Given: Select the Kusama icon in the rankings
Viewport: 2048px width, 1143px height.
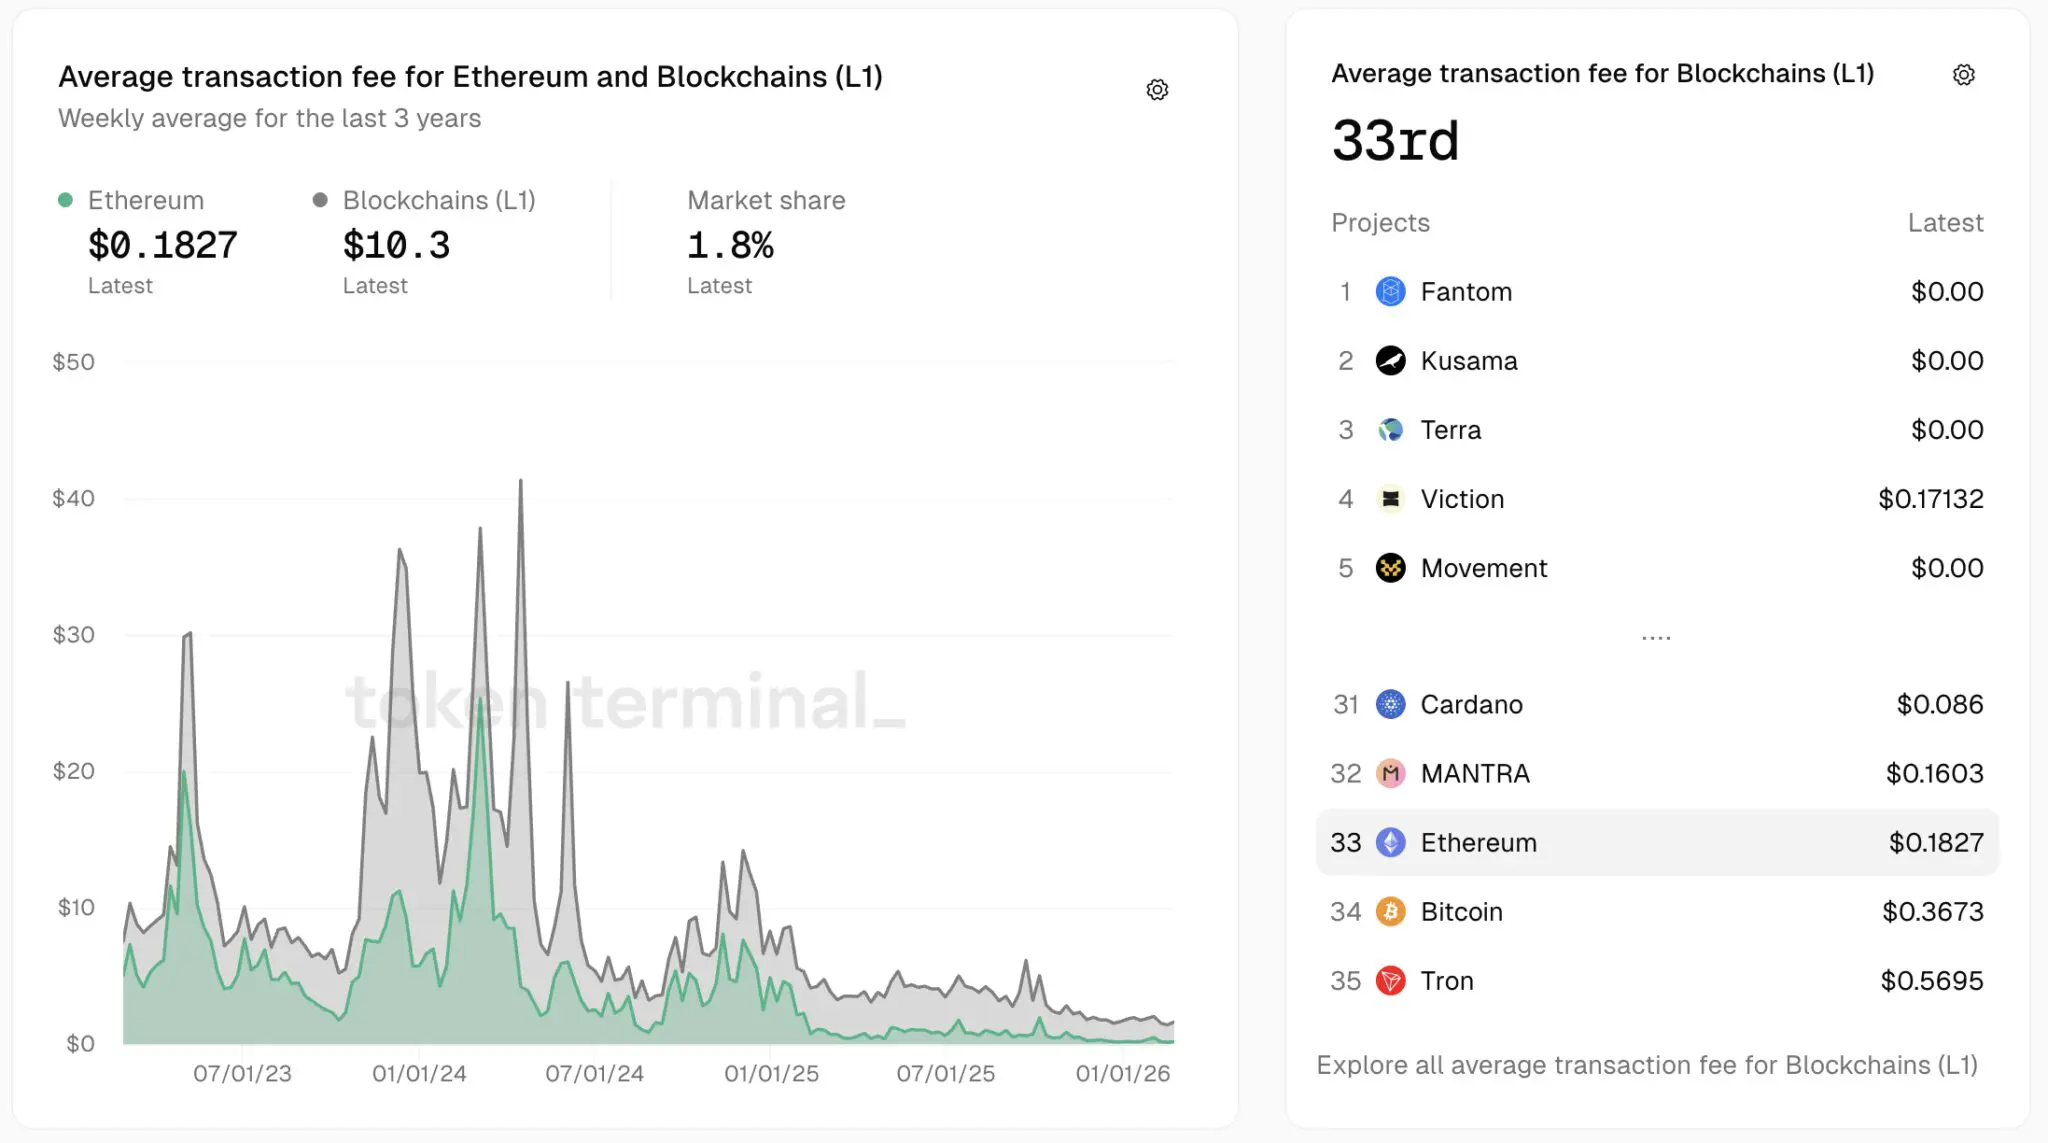Looking at the screenshot, I should [x=1391, y=360].
